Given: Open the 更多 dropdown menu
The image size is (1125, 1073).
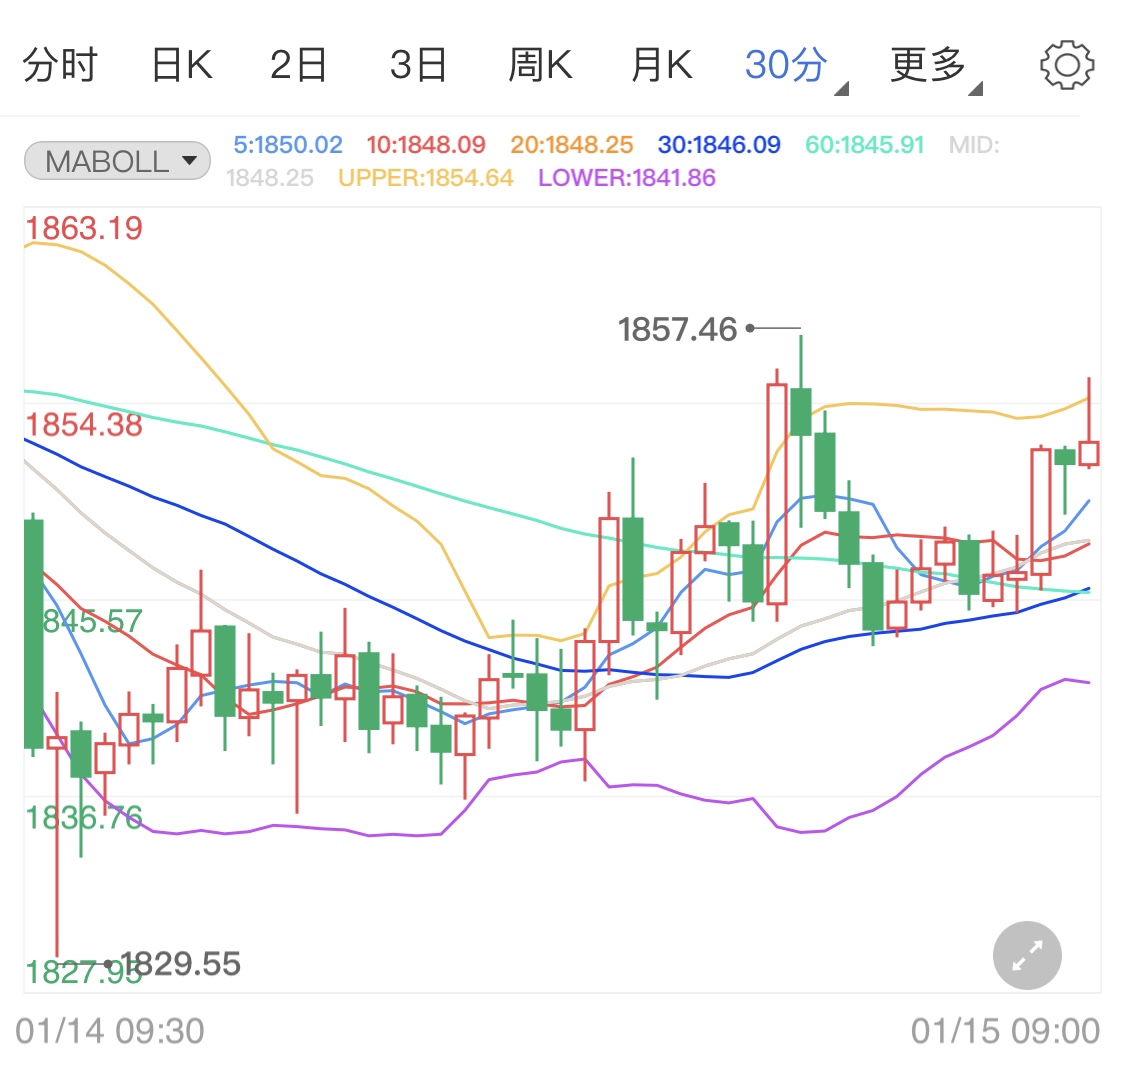Looking at the screenshot, I should point(936,67).
